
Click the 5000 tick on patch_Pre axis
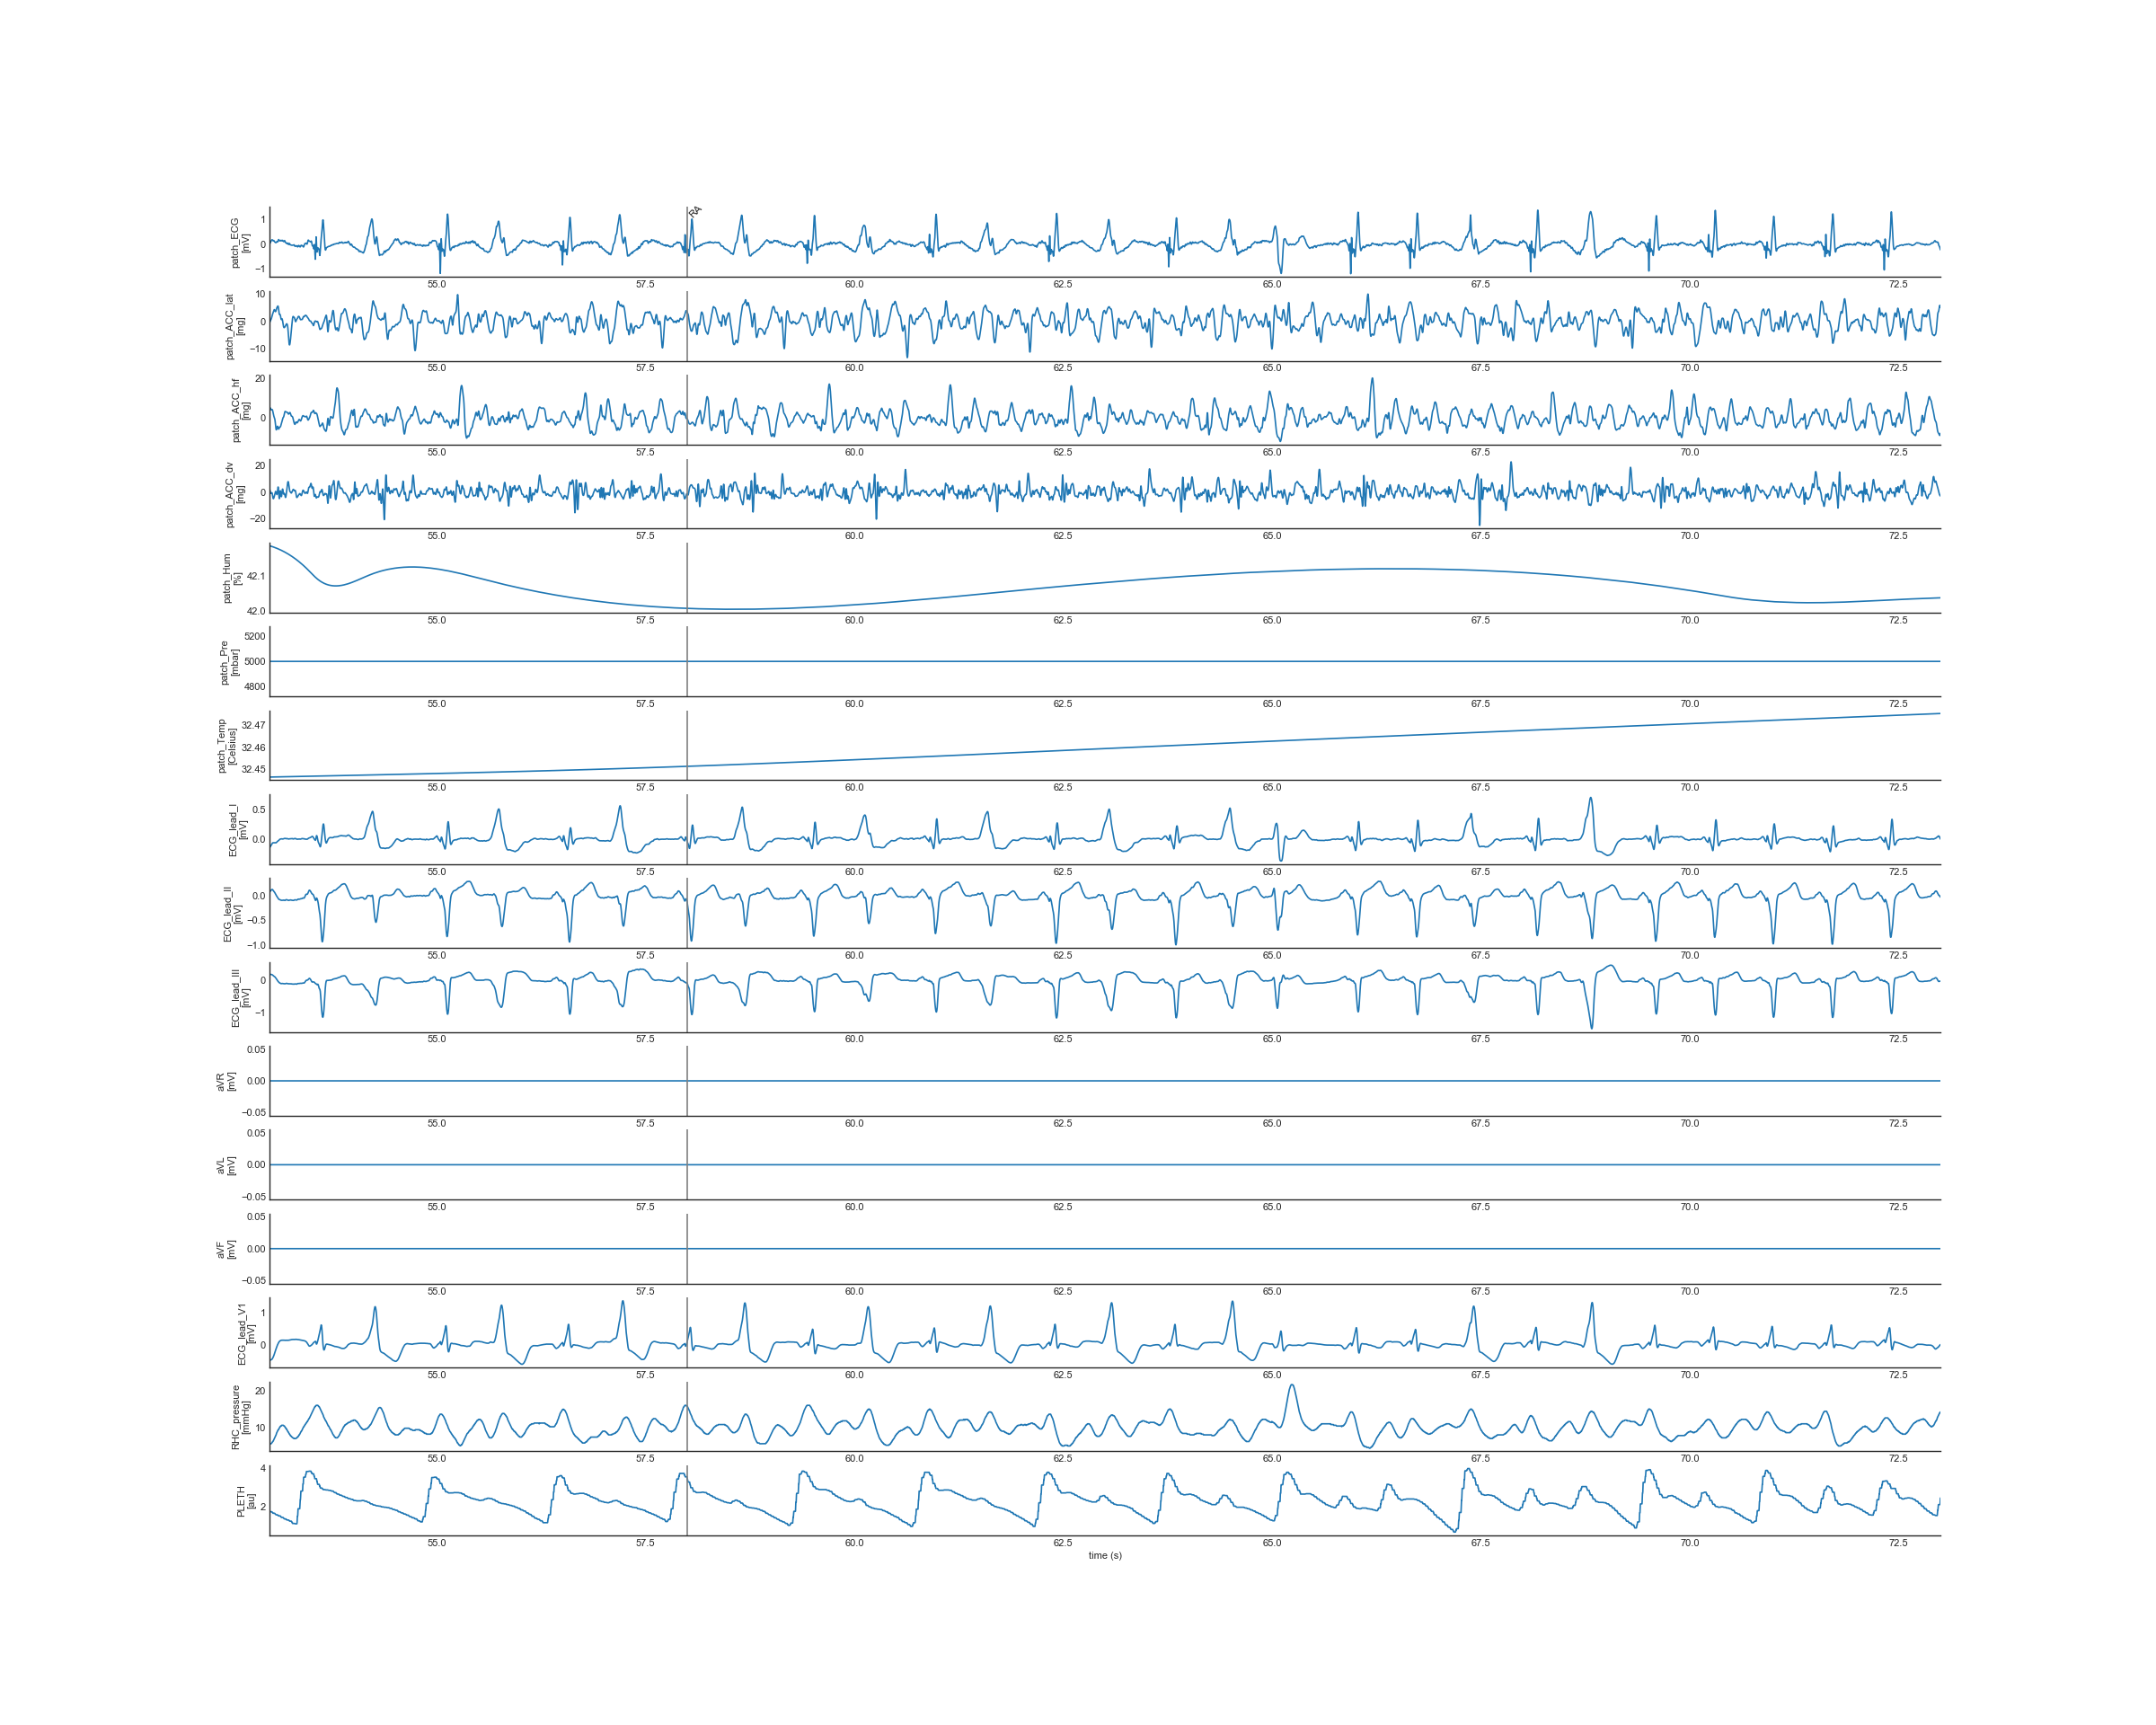254,661
